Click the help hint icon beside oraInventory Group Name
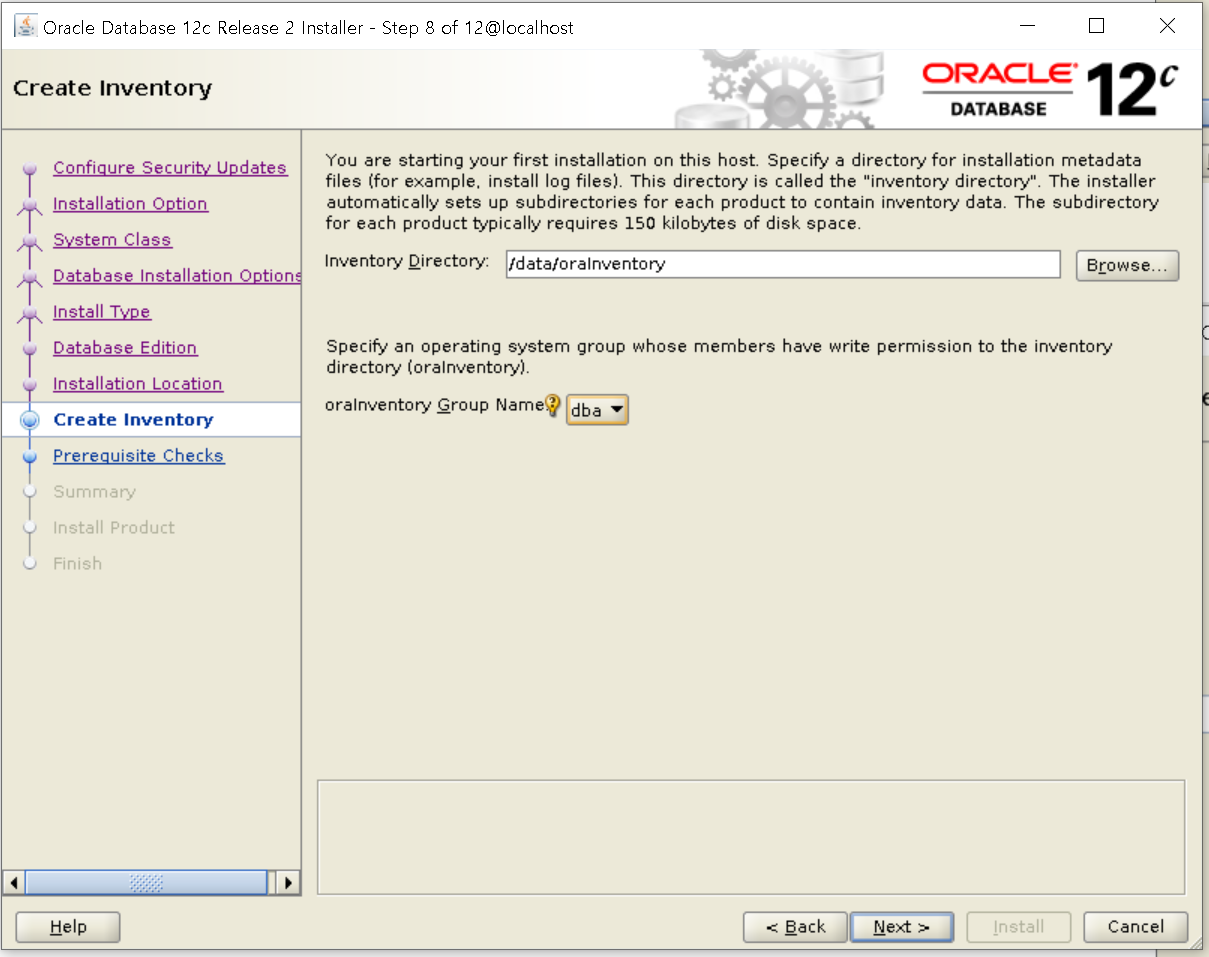 point(553,405)
